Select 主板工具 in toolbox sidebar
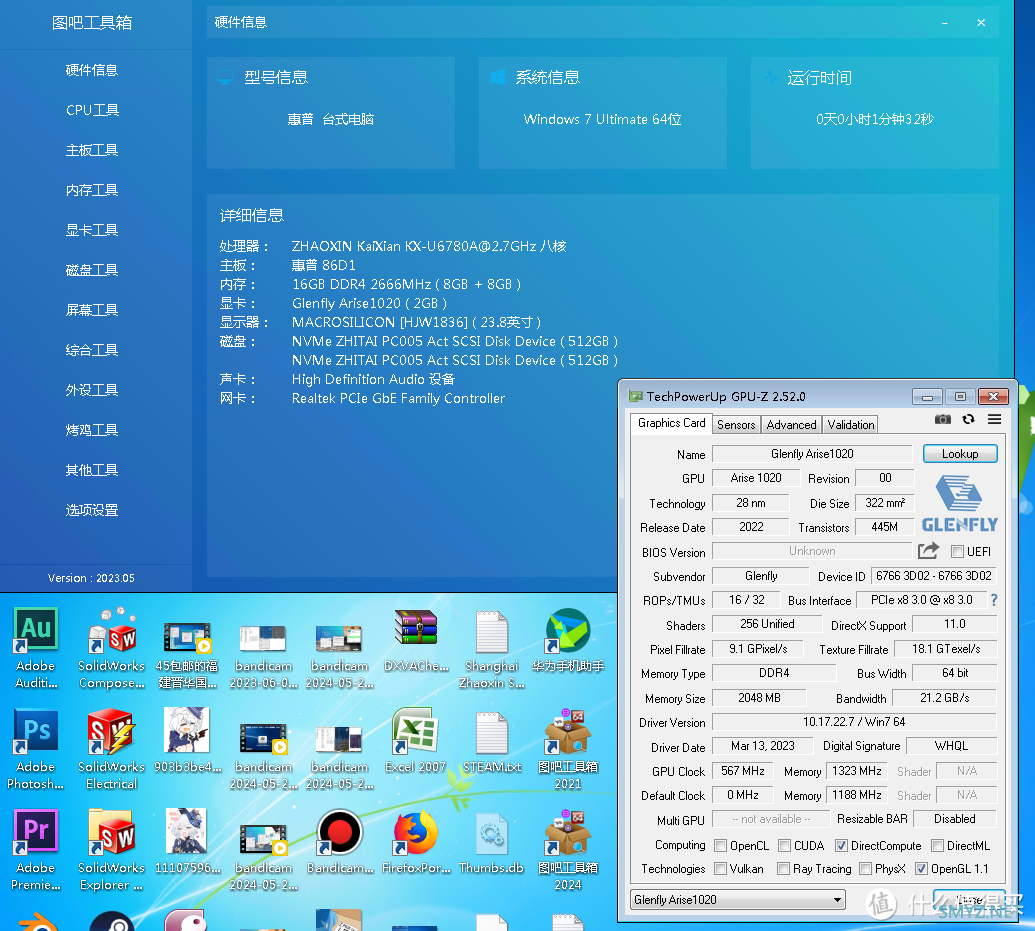Image resolution: width=1035 pixels, height=931 pixels. click(92, 150)
